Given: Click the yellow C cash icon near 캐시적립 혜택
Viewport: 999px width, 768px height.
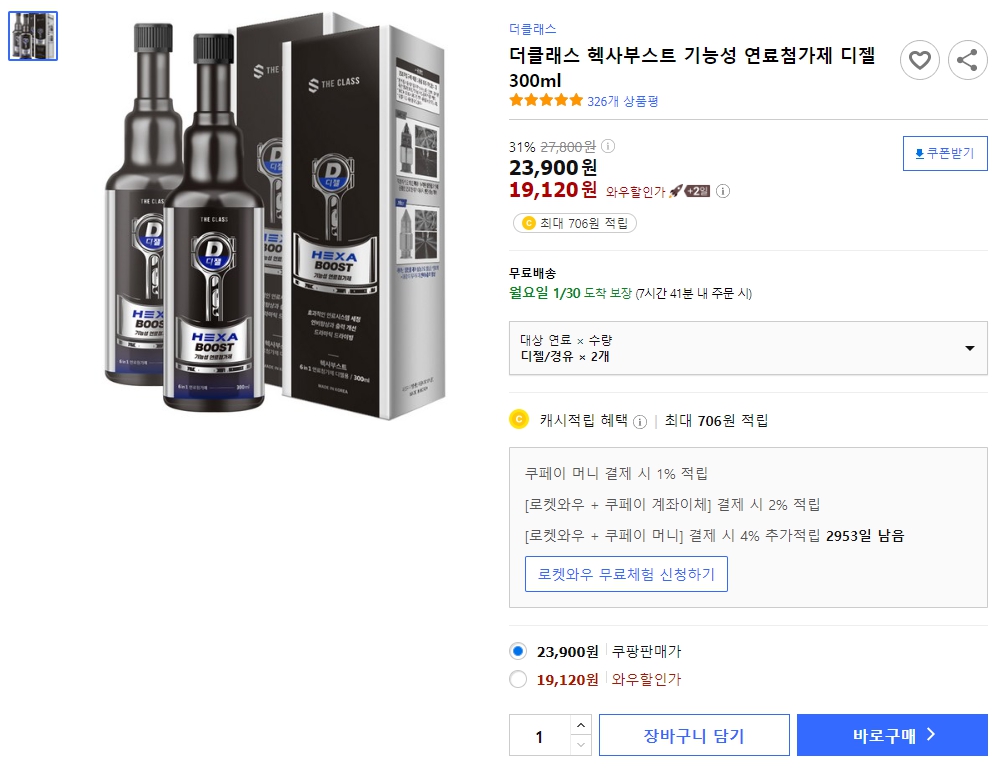Looking at the screenshot, I should click(517, 421).
